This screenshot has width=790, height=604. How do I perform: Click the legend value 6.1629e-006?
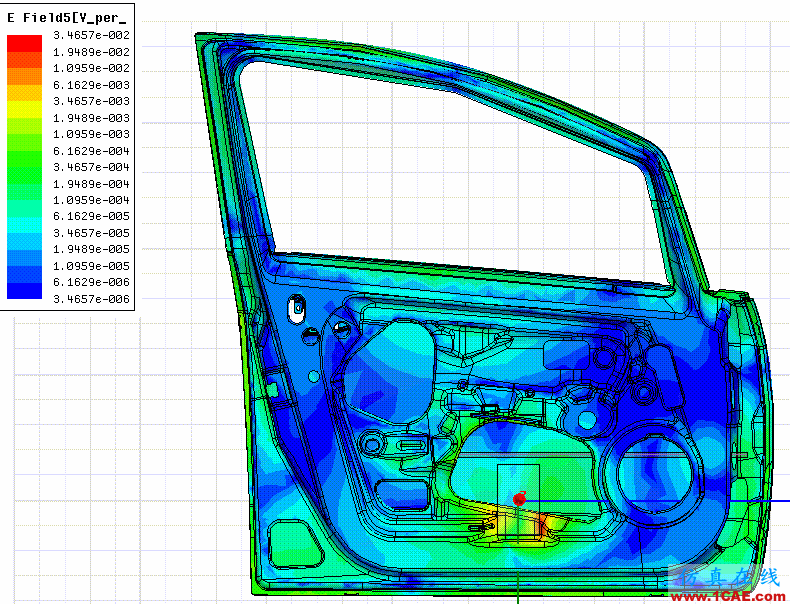[x=91, y=282]
